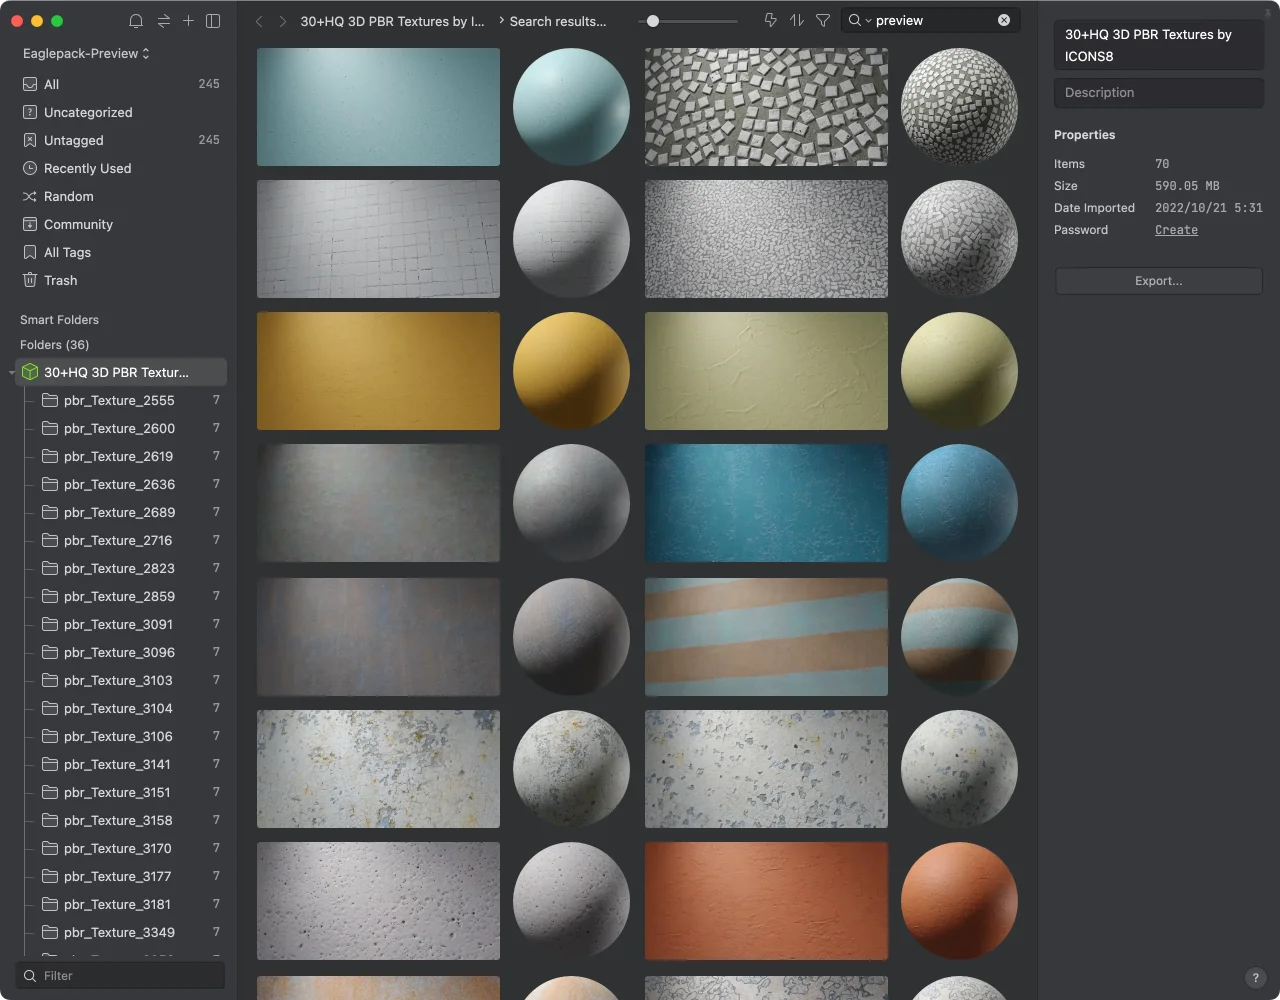
Task: Toggle the sidebar layout icon
Action: (x=213, y=21)
